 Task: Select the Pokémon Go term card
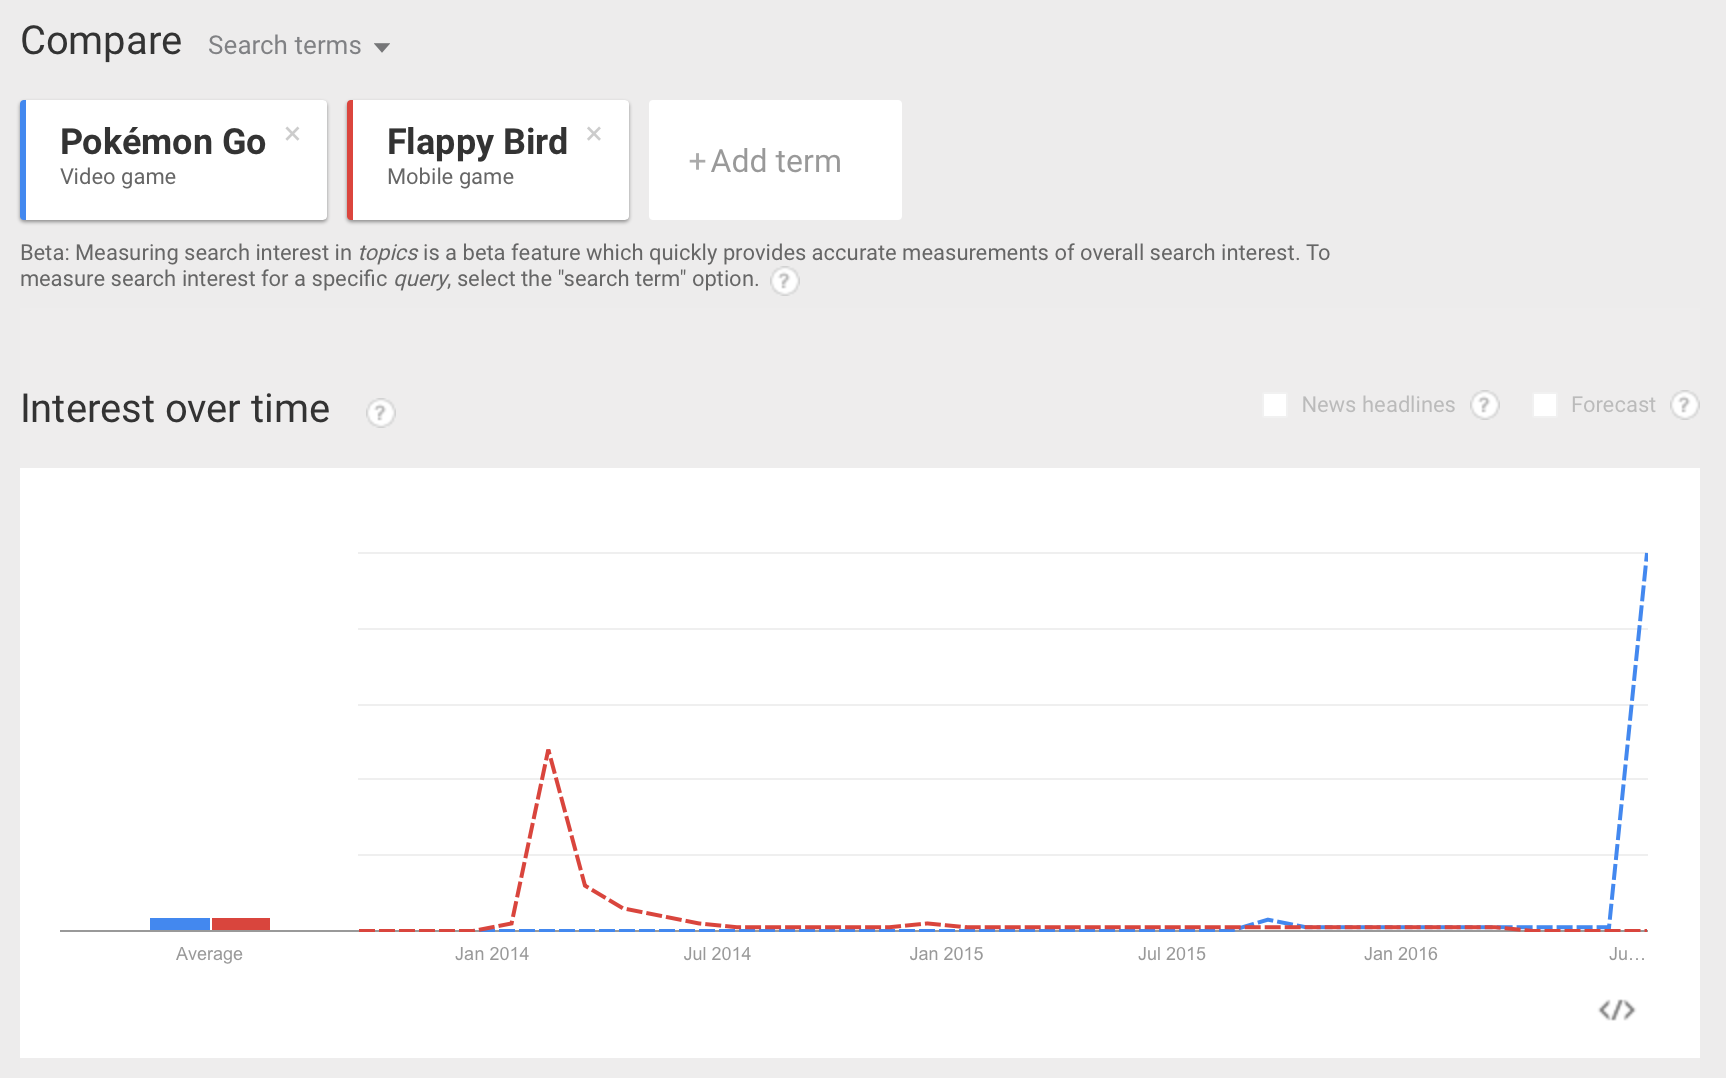click(x=174, y=160)
